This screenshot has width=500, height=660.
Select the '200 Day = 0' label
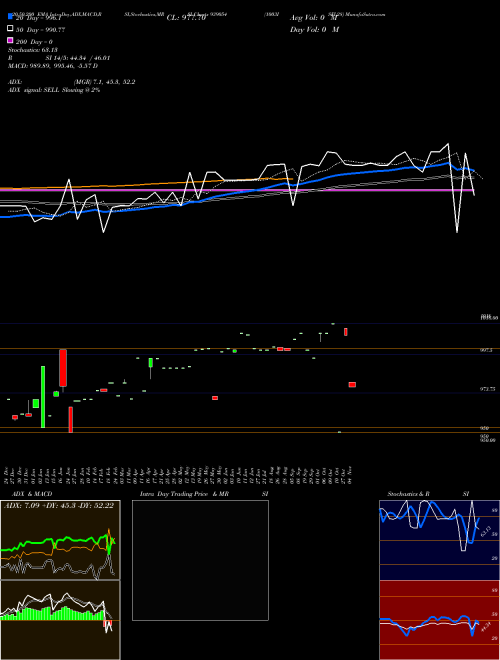[34, 42]
